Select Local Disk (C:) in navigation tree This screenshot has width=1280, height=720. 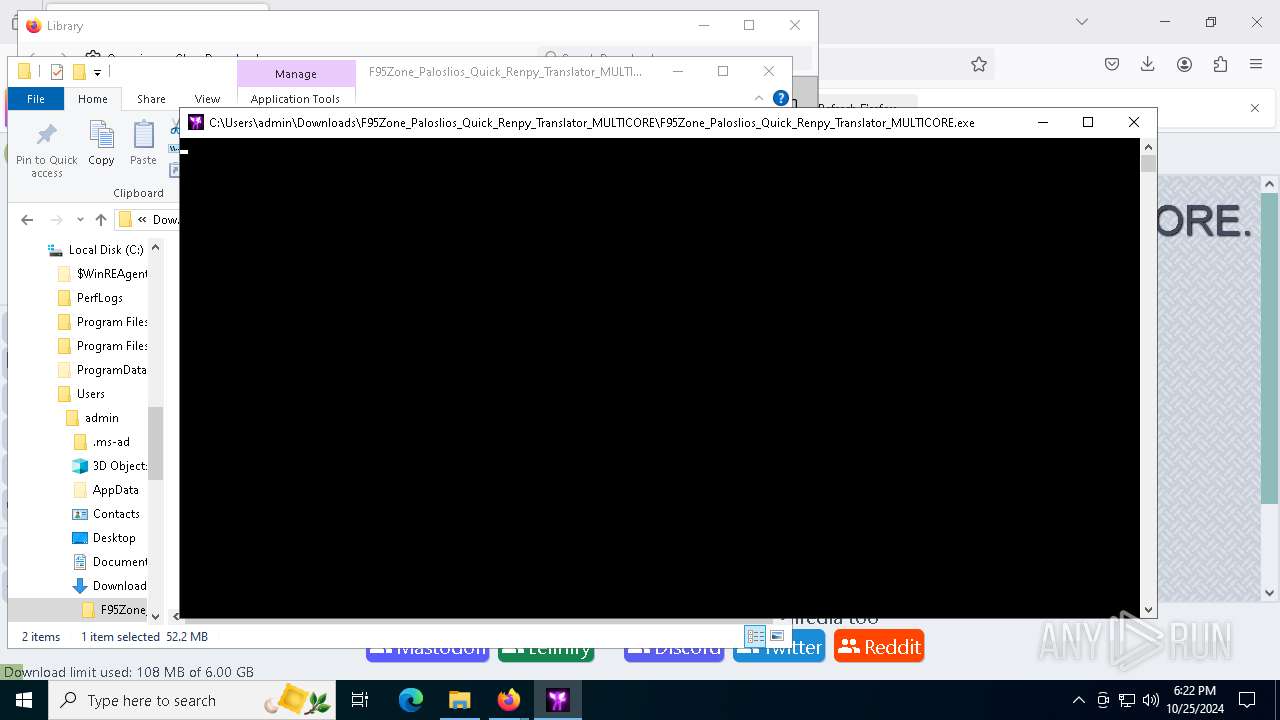click(106, 250)
